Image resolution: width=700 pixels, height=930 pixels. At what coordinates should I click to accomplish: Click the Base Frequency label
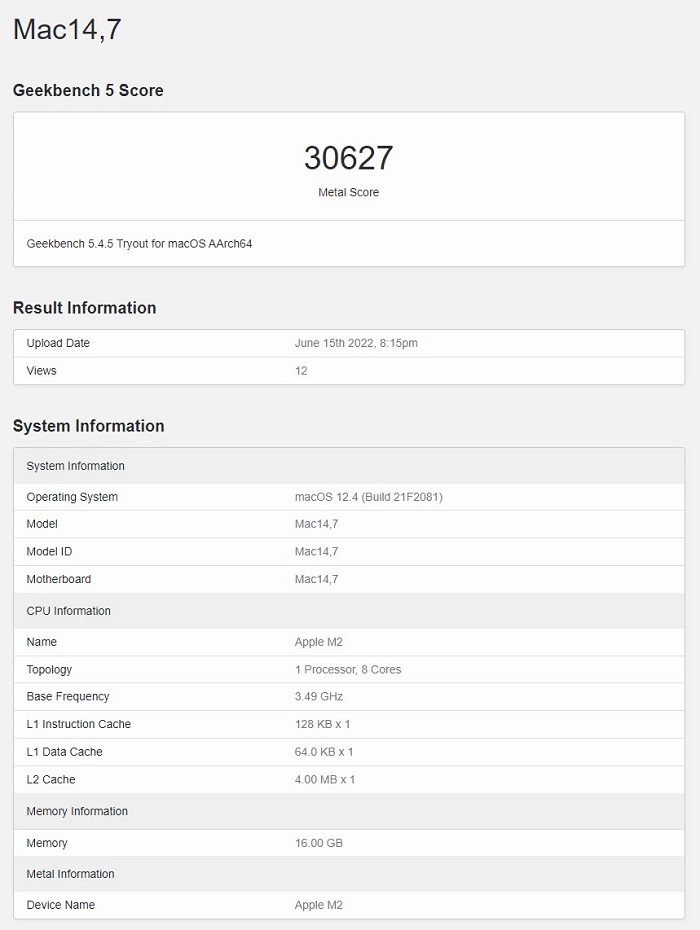68,696
